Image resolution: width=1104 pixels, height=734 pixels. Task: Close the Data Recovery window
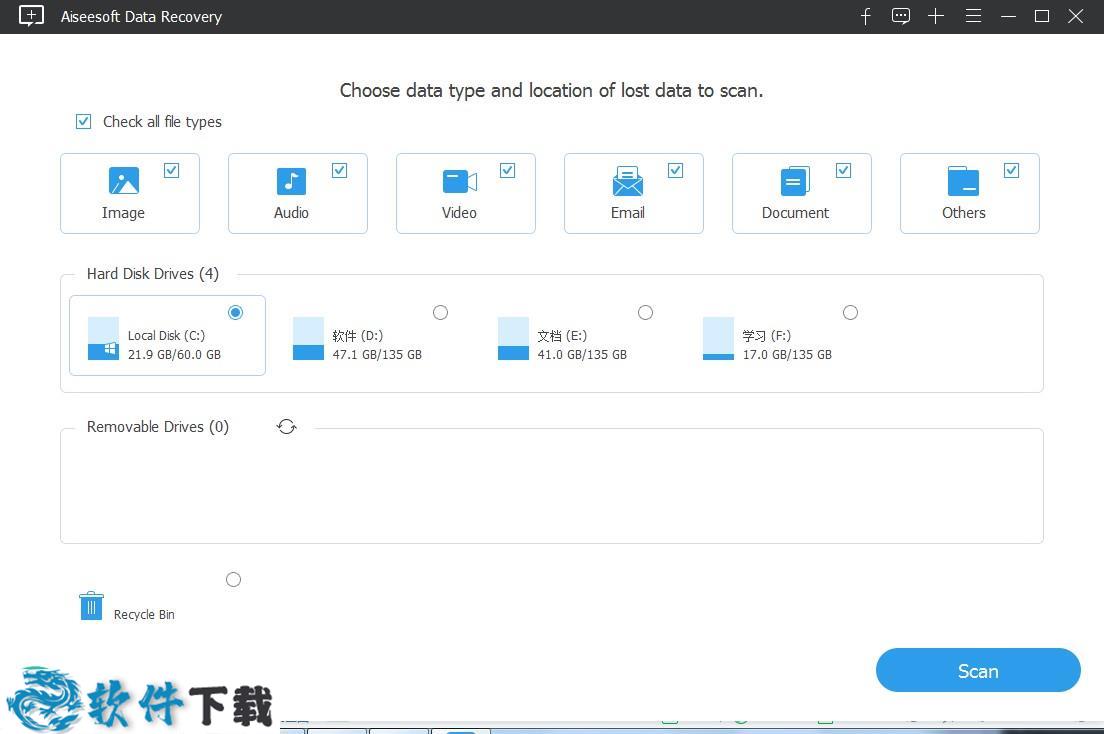coord(1075,16)
